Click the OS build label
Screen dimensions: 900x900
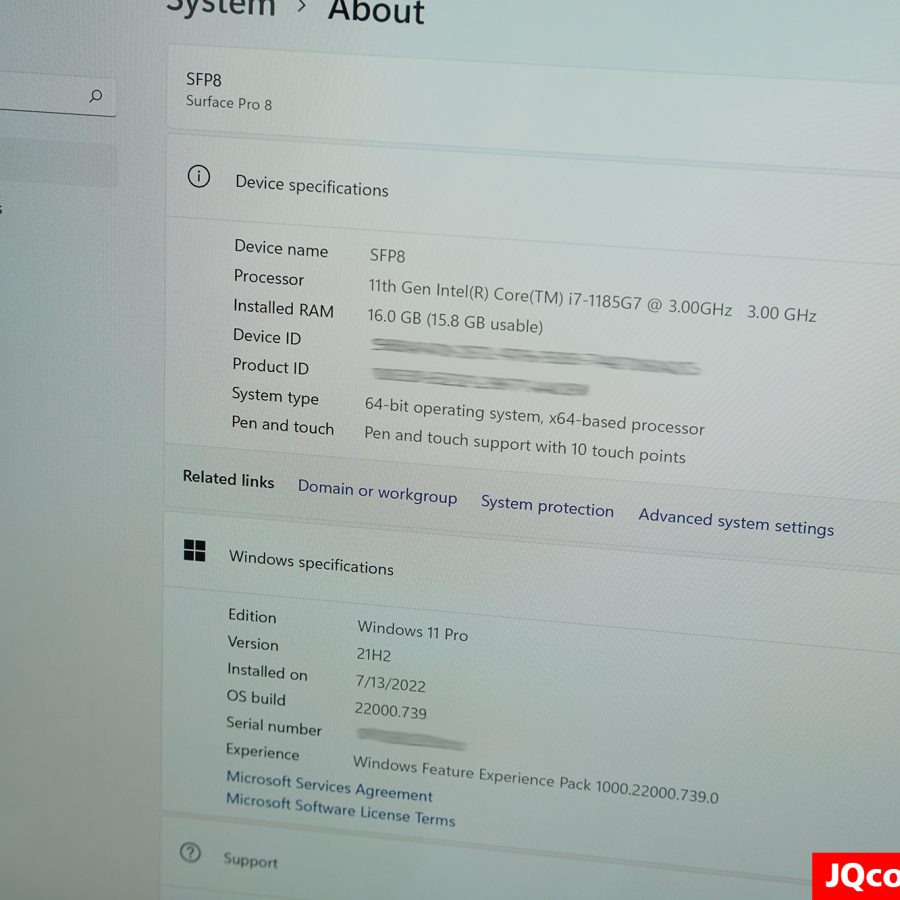coord(256,697)
